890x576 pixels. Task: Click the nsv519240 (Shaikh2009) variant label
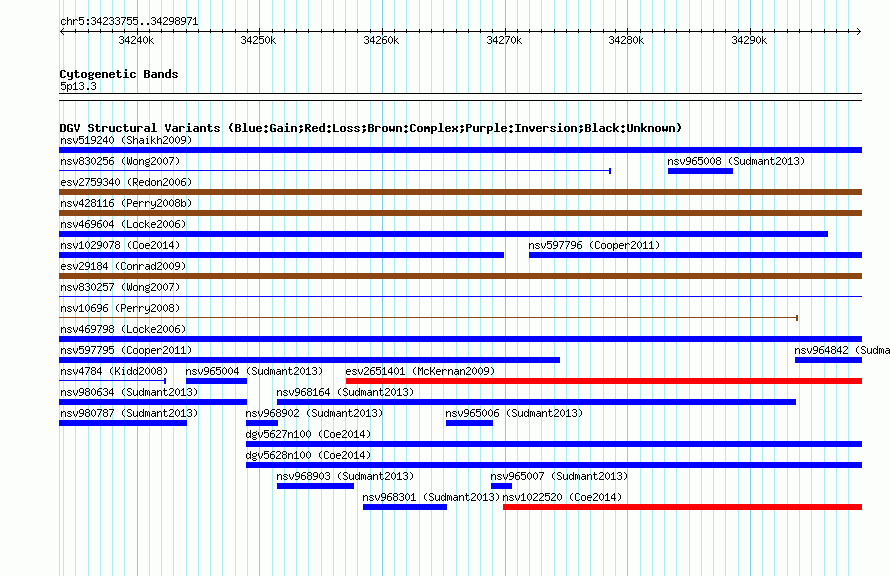tap(126, 140)
